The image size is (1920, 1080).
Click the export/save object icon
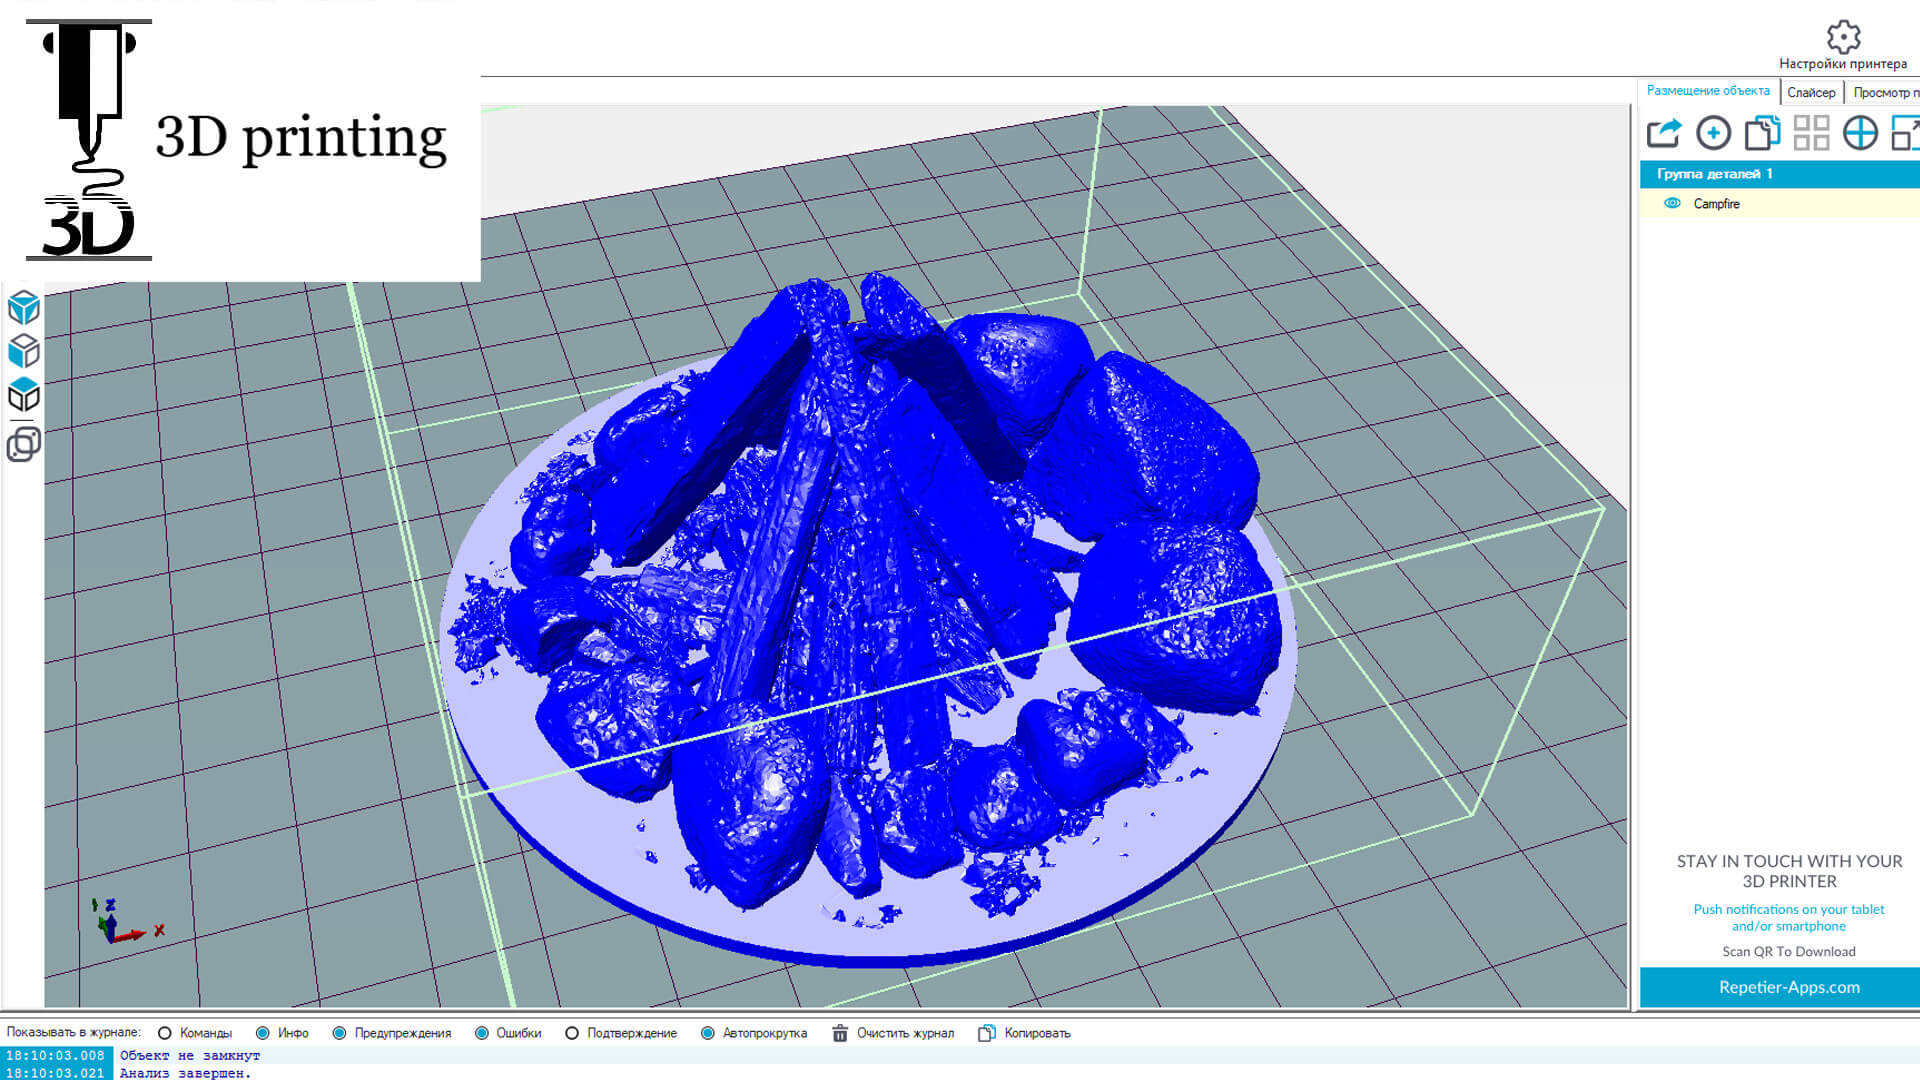(x=1664, y=133)
